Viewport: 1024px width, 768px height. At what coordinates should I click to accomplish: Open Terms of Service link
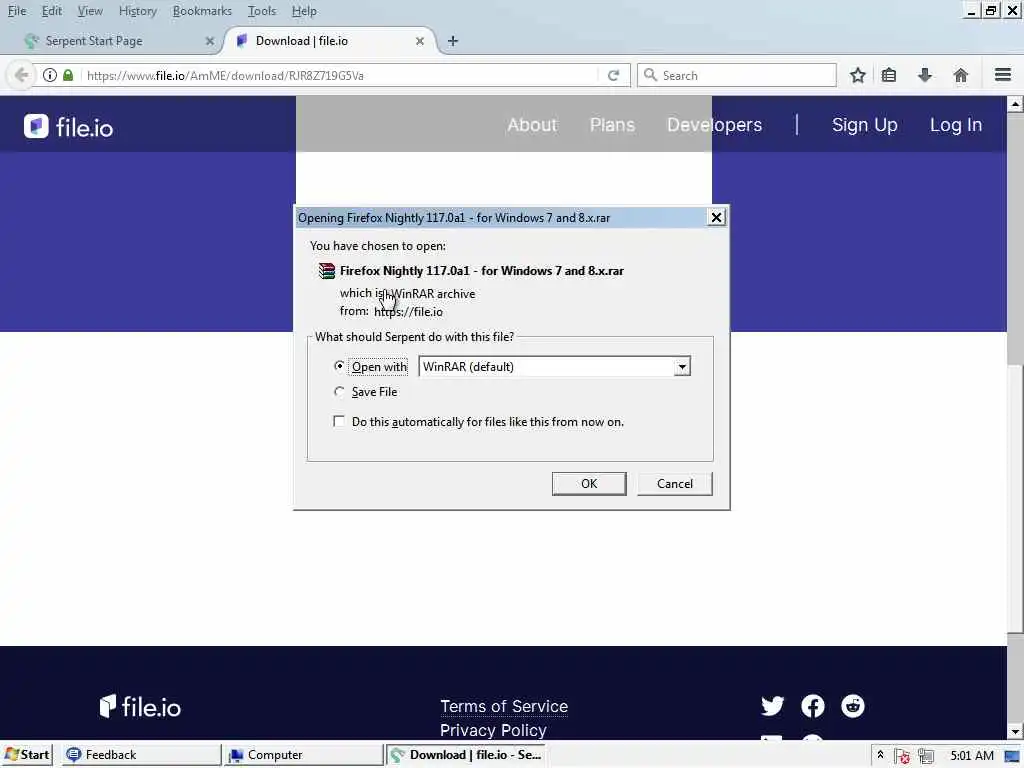[504, 706]
